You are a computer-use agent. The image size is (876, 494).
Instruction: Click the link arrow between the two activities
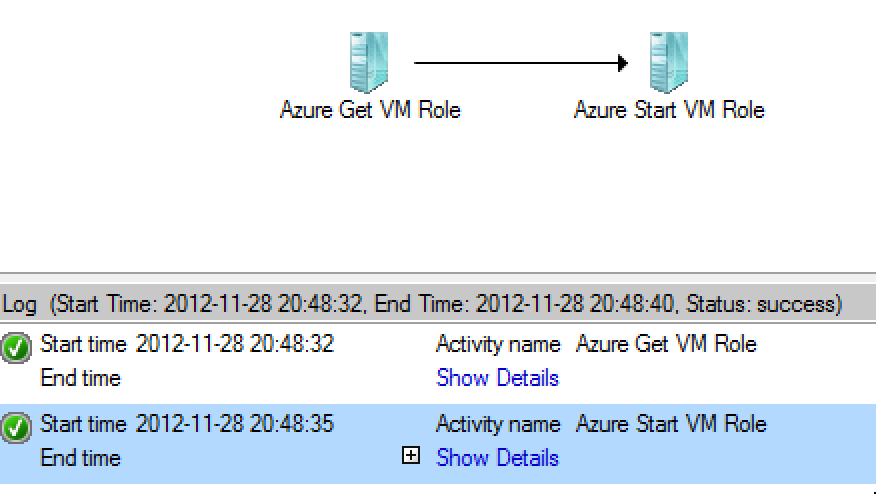[521, 63]
